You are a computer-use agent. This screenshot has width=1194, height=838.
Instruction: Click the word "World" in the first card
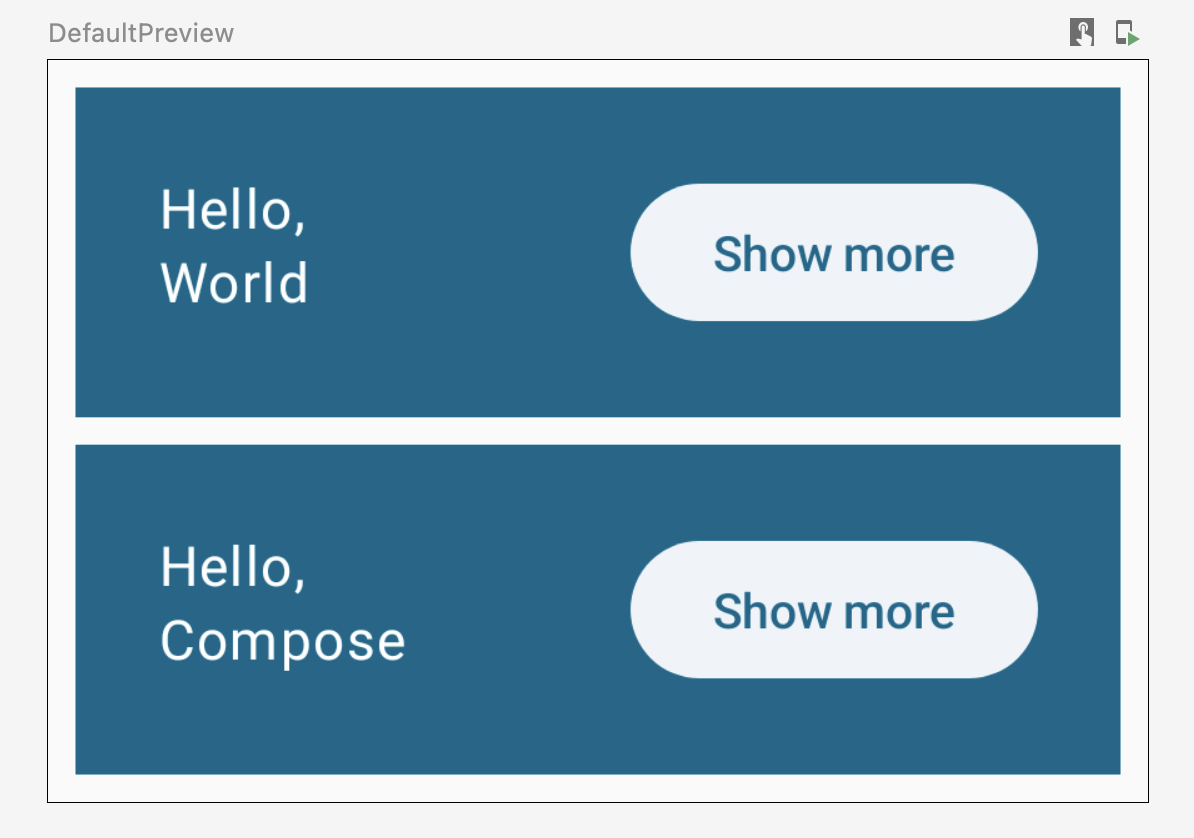(x=234, y=283)
